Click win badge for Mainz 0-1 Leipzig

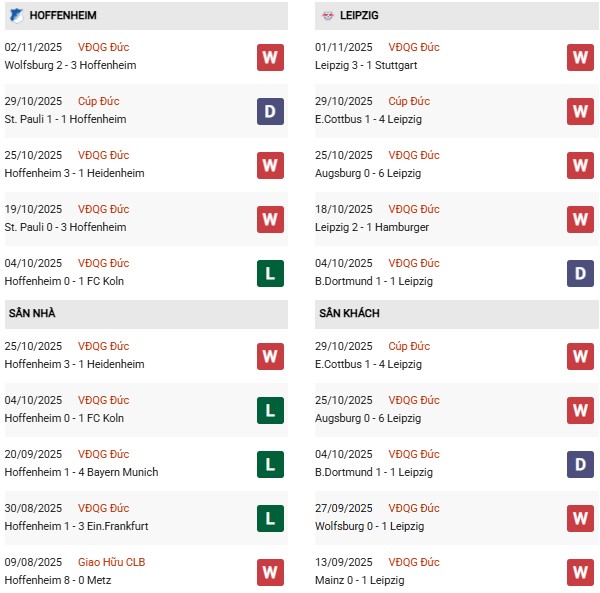580,572
